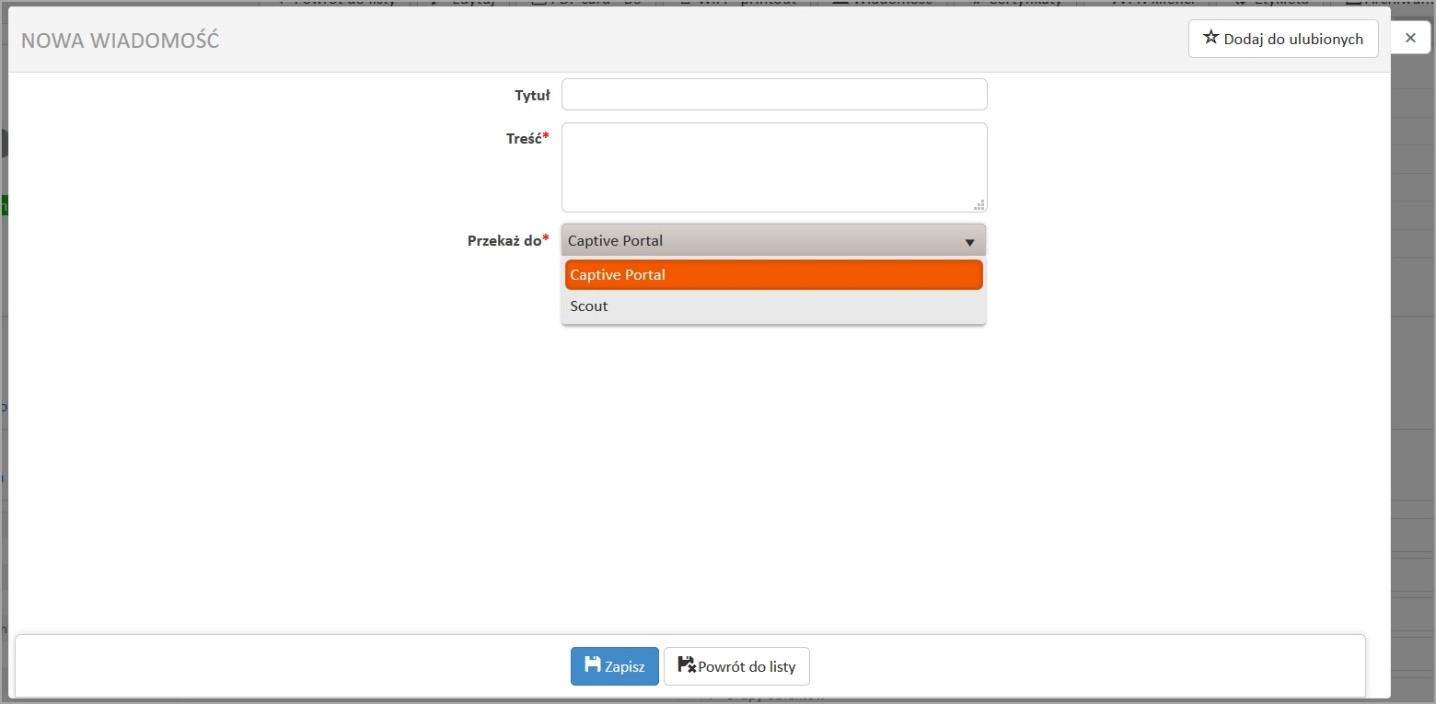Close the Nowa Wiadomość dialog
The width and height of the screenshot is (1436, 704).
click(x=1410, y=37)
